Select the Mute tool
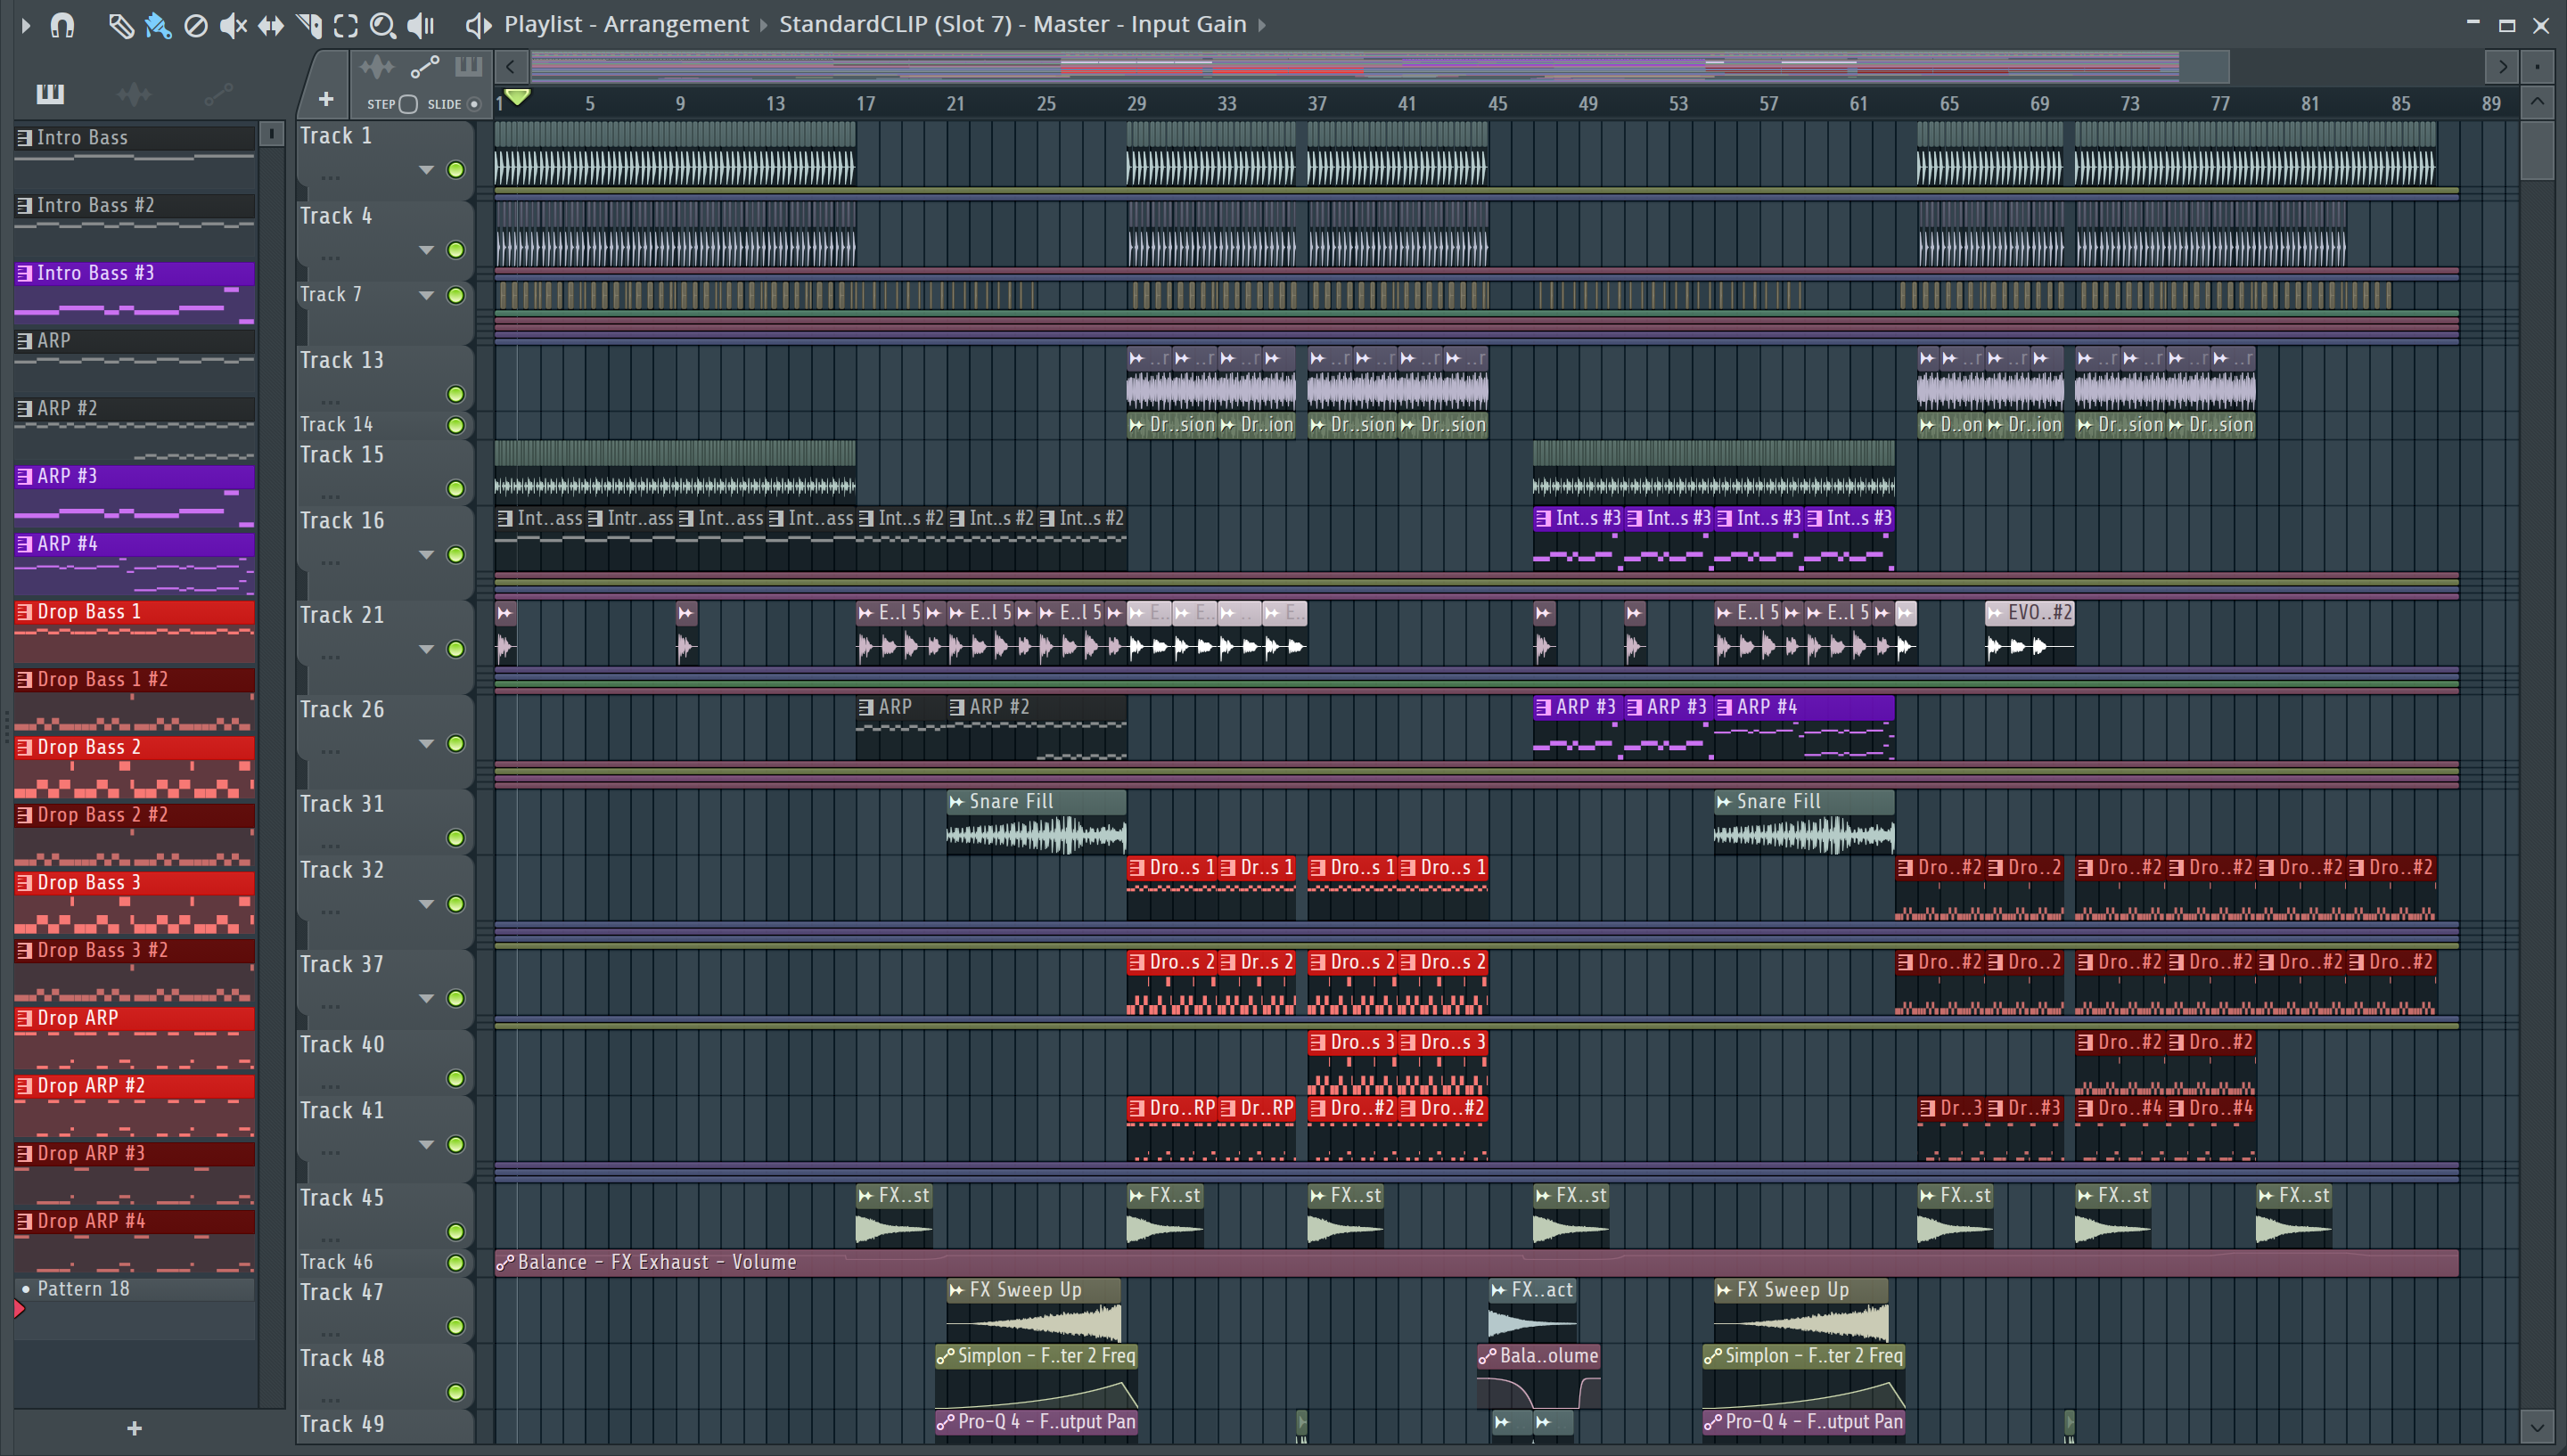The width and height of the screenshot is (2567, 1456). pos(233,25)
